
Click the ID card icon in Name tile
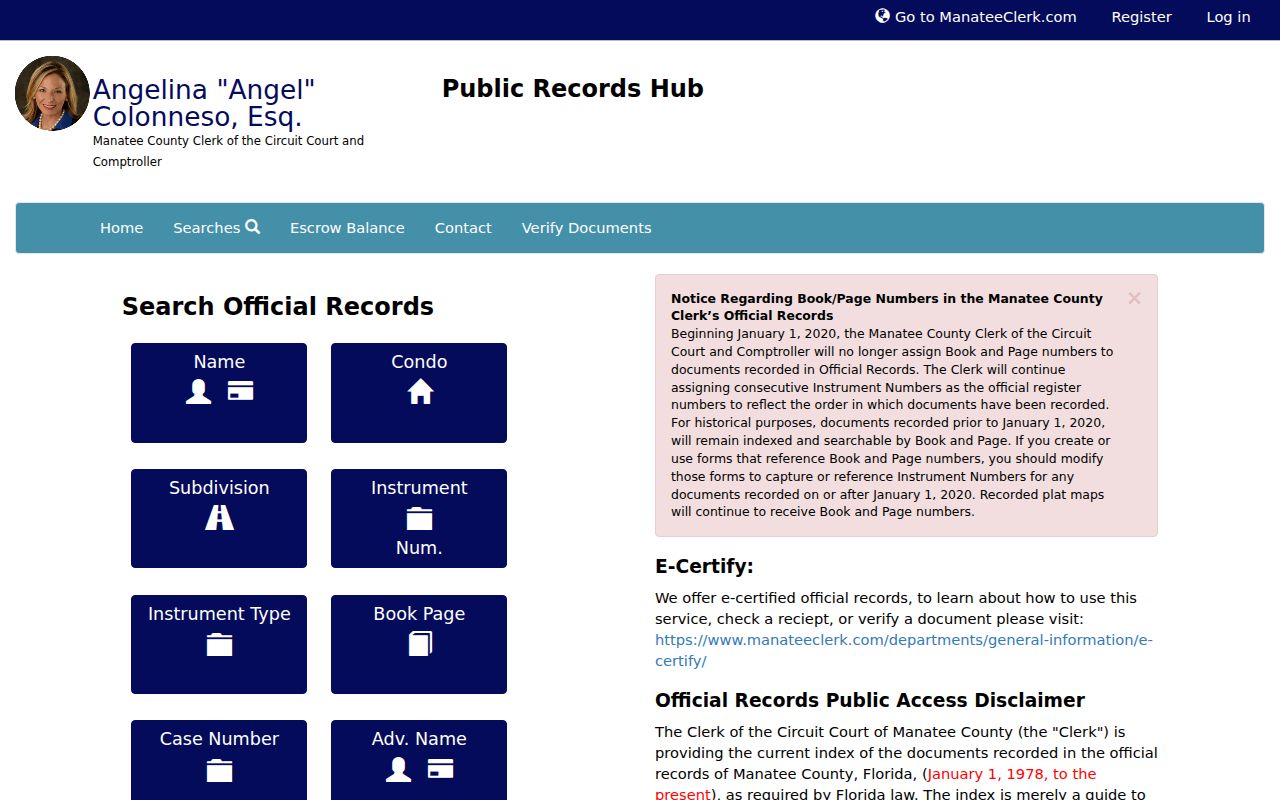pyautogui.click(x=240, y=391)
